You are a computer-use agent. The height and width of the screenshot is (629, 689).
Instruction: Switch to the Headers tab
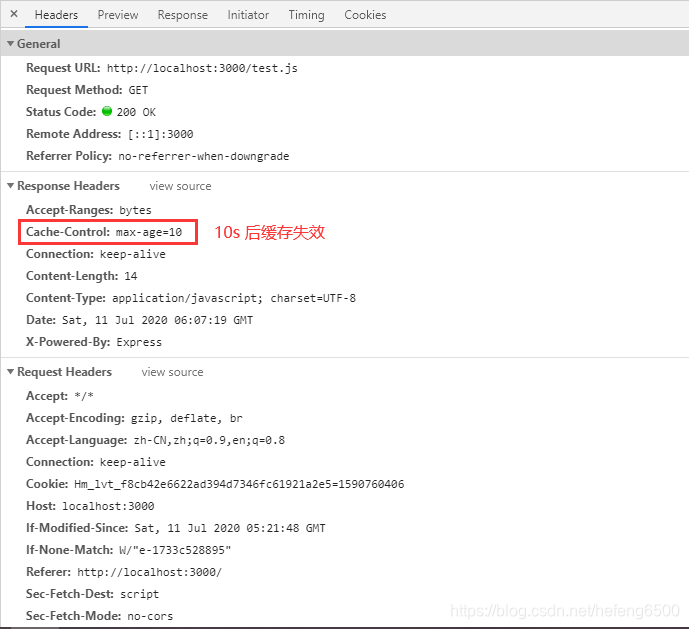click(56, 15)
